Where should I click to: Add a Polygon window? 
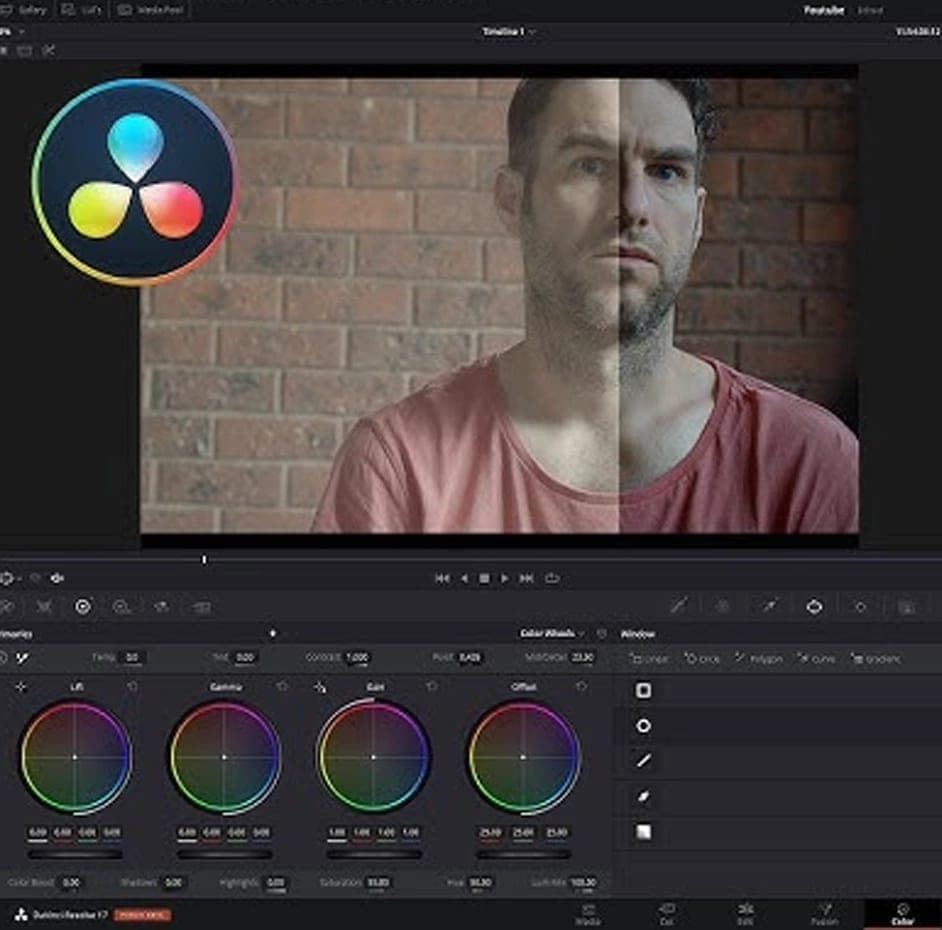click(759, 658)
